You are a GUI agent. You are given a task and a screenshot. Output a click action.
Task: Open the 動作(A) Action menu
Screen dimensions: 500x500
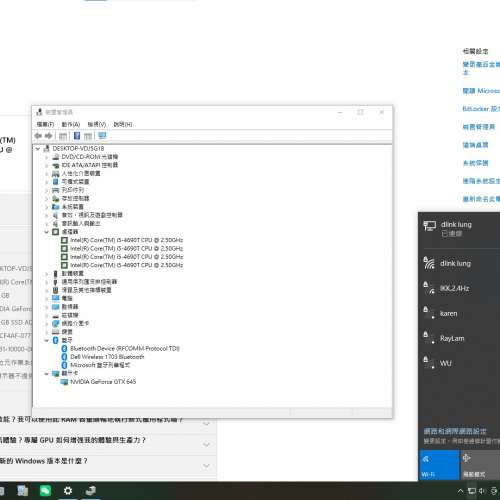(71, 124)
